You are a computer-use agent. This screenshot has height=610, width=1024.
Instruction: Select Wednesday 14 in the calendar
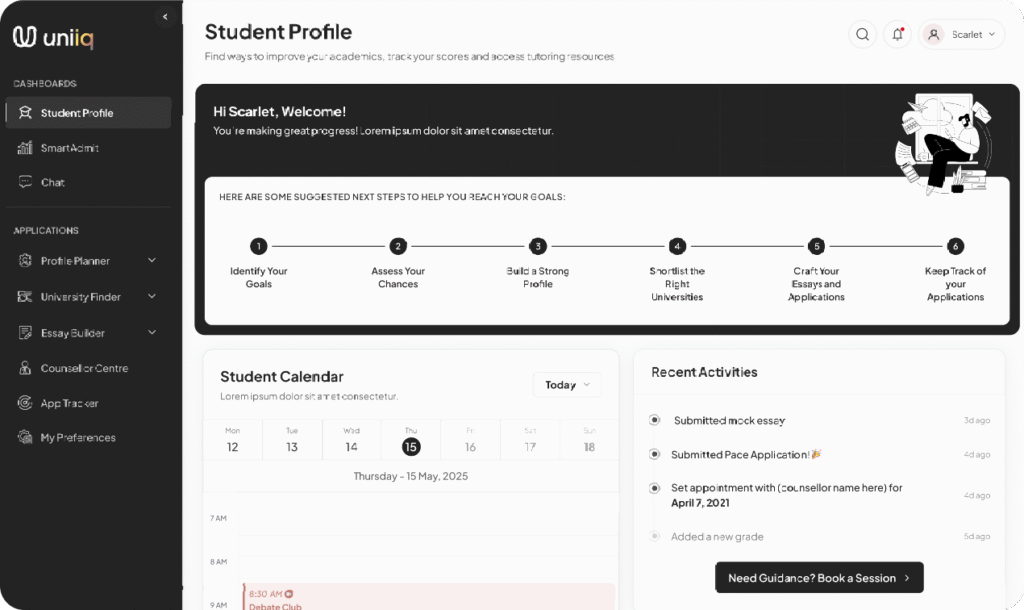click(x=351, y=440)
